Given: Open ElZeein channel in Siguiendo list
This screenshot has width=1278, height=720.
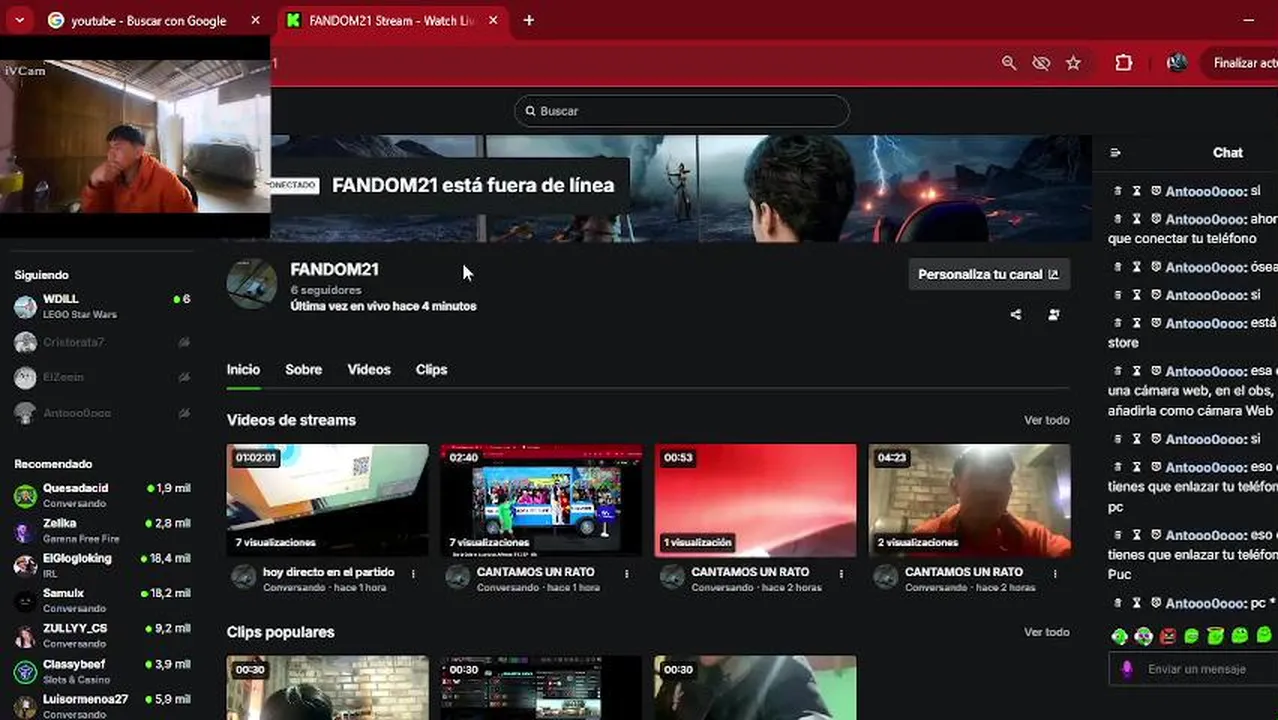Looking at the screenshot, I should pyautogui.click(x=102, y=377).
